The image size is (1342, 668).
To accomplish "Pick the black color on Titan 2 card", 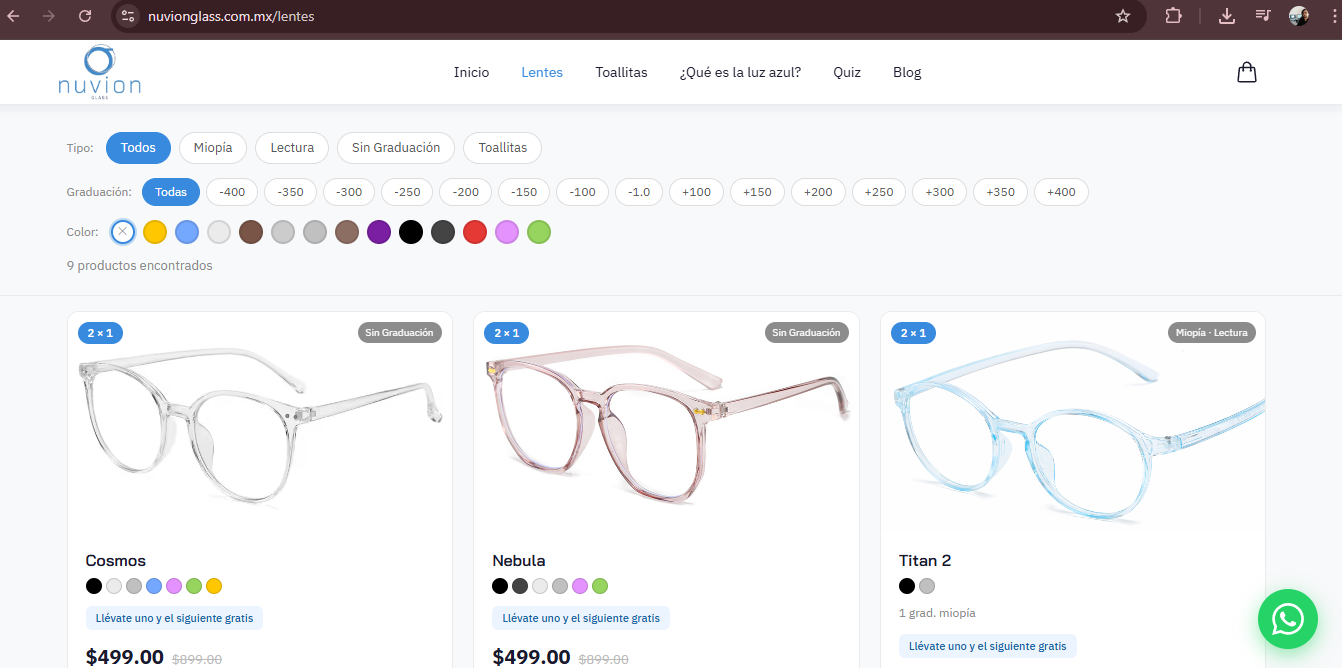I will point(907,586).
